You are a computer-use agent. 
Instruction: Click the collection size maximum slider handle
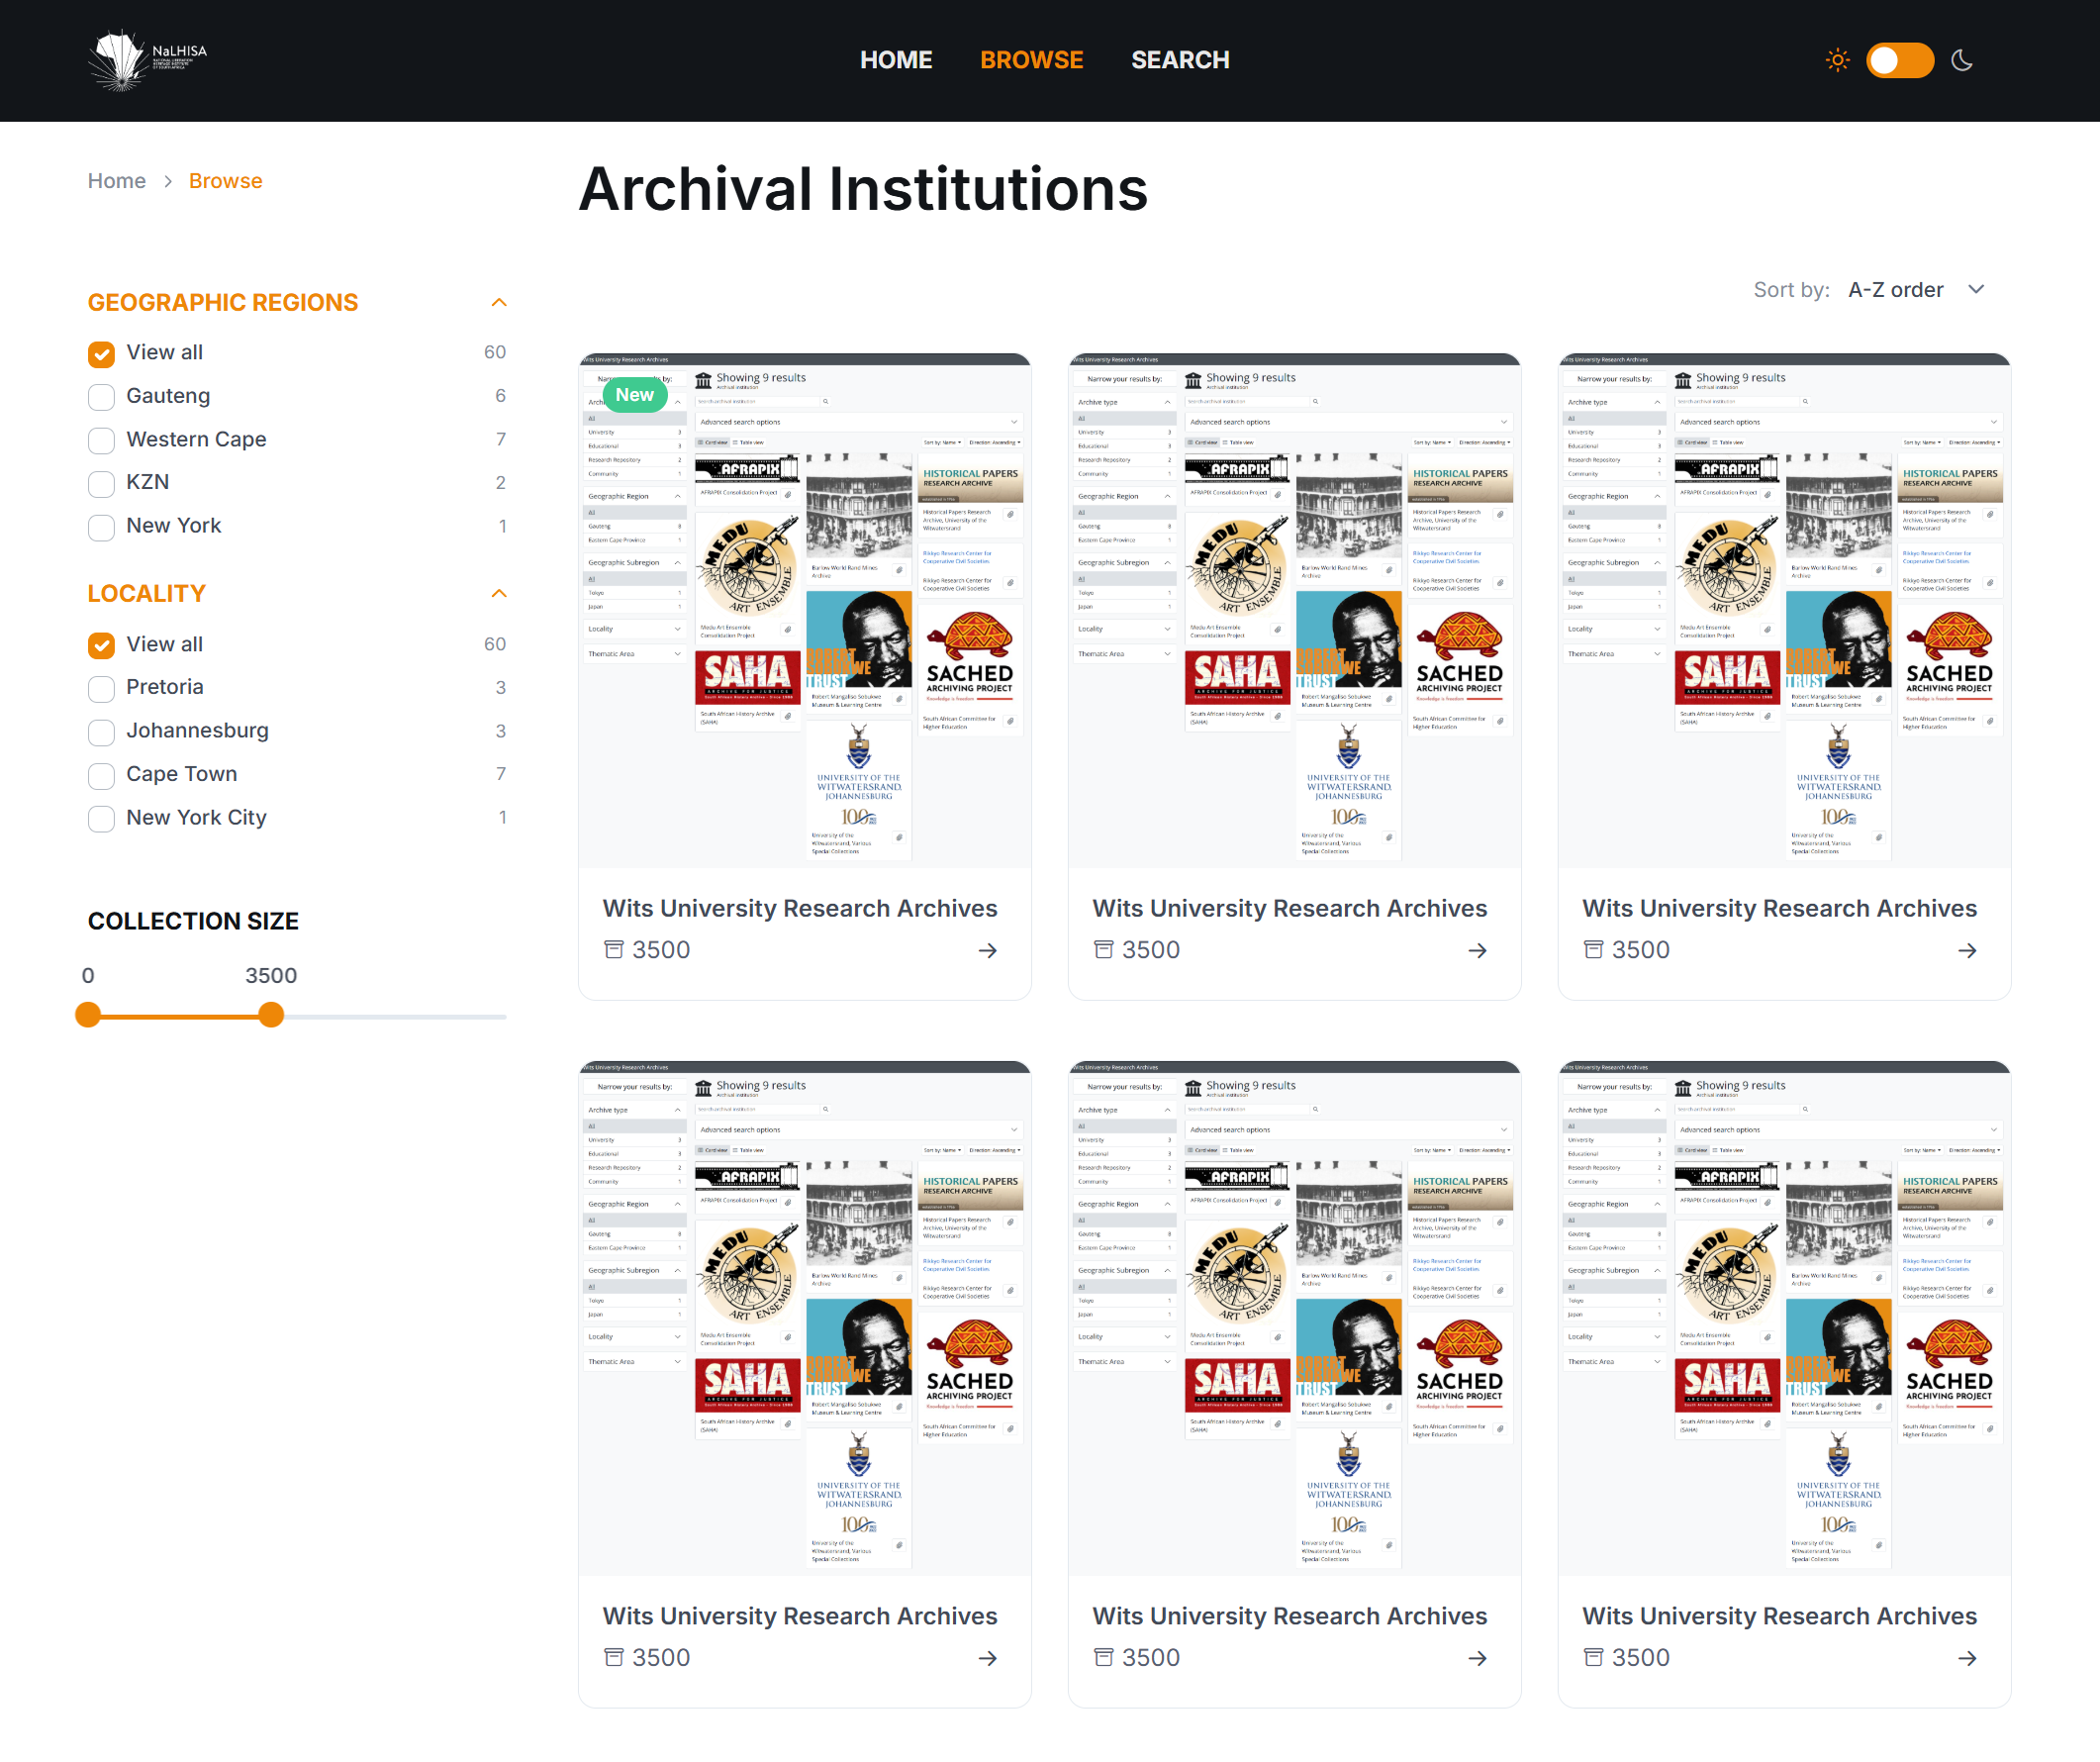pyautogui.click(x=271, y=1016)
